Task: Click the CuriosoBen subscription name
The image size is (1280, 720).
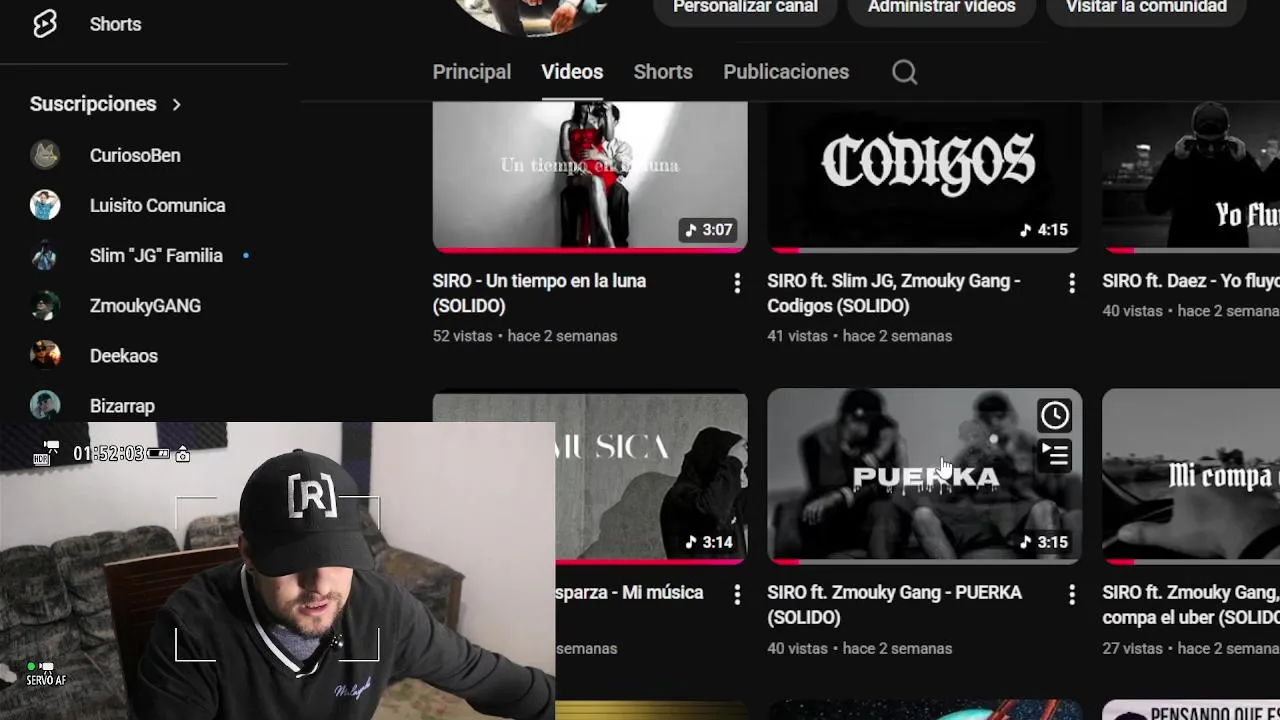Action: click(135, 155)
